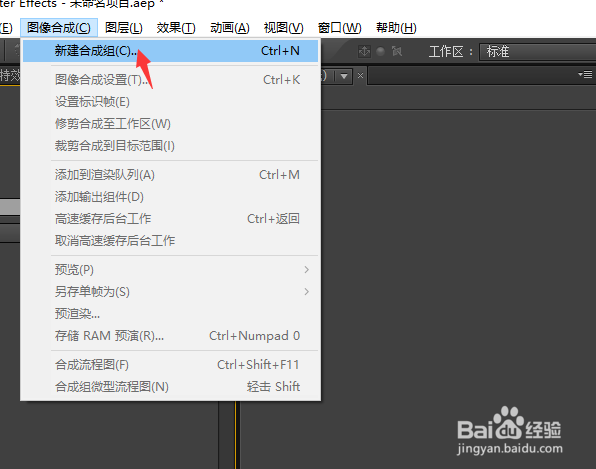Select 添加到渲染队列(A)
This screenshot has height=469, width=596.
pyautogui.click(x=170, y=175)
